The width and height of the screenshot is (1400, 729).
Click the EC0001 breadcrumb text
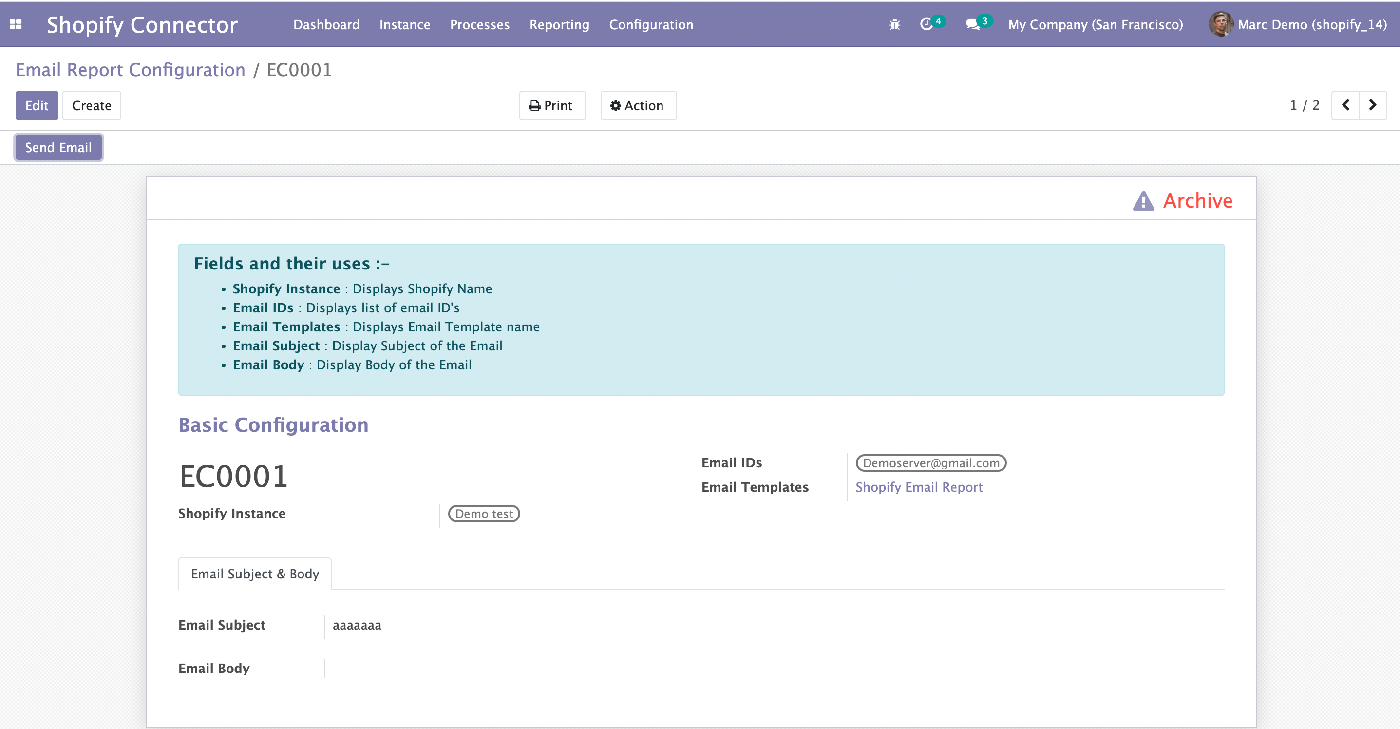coord(299,70)
